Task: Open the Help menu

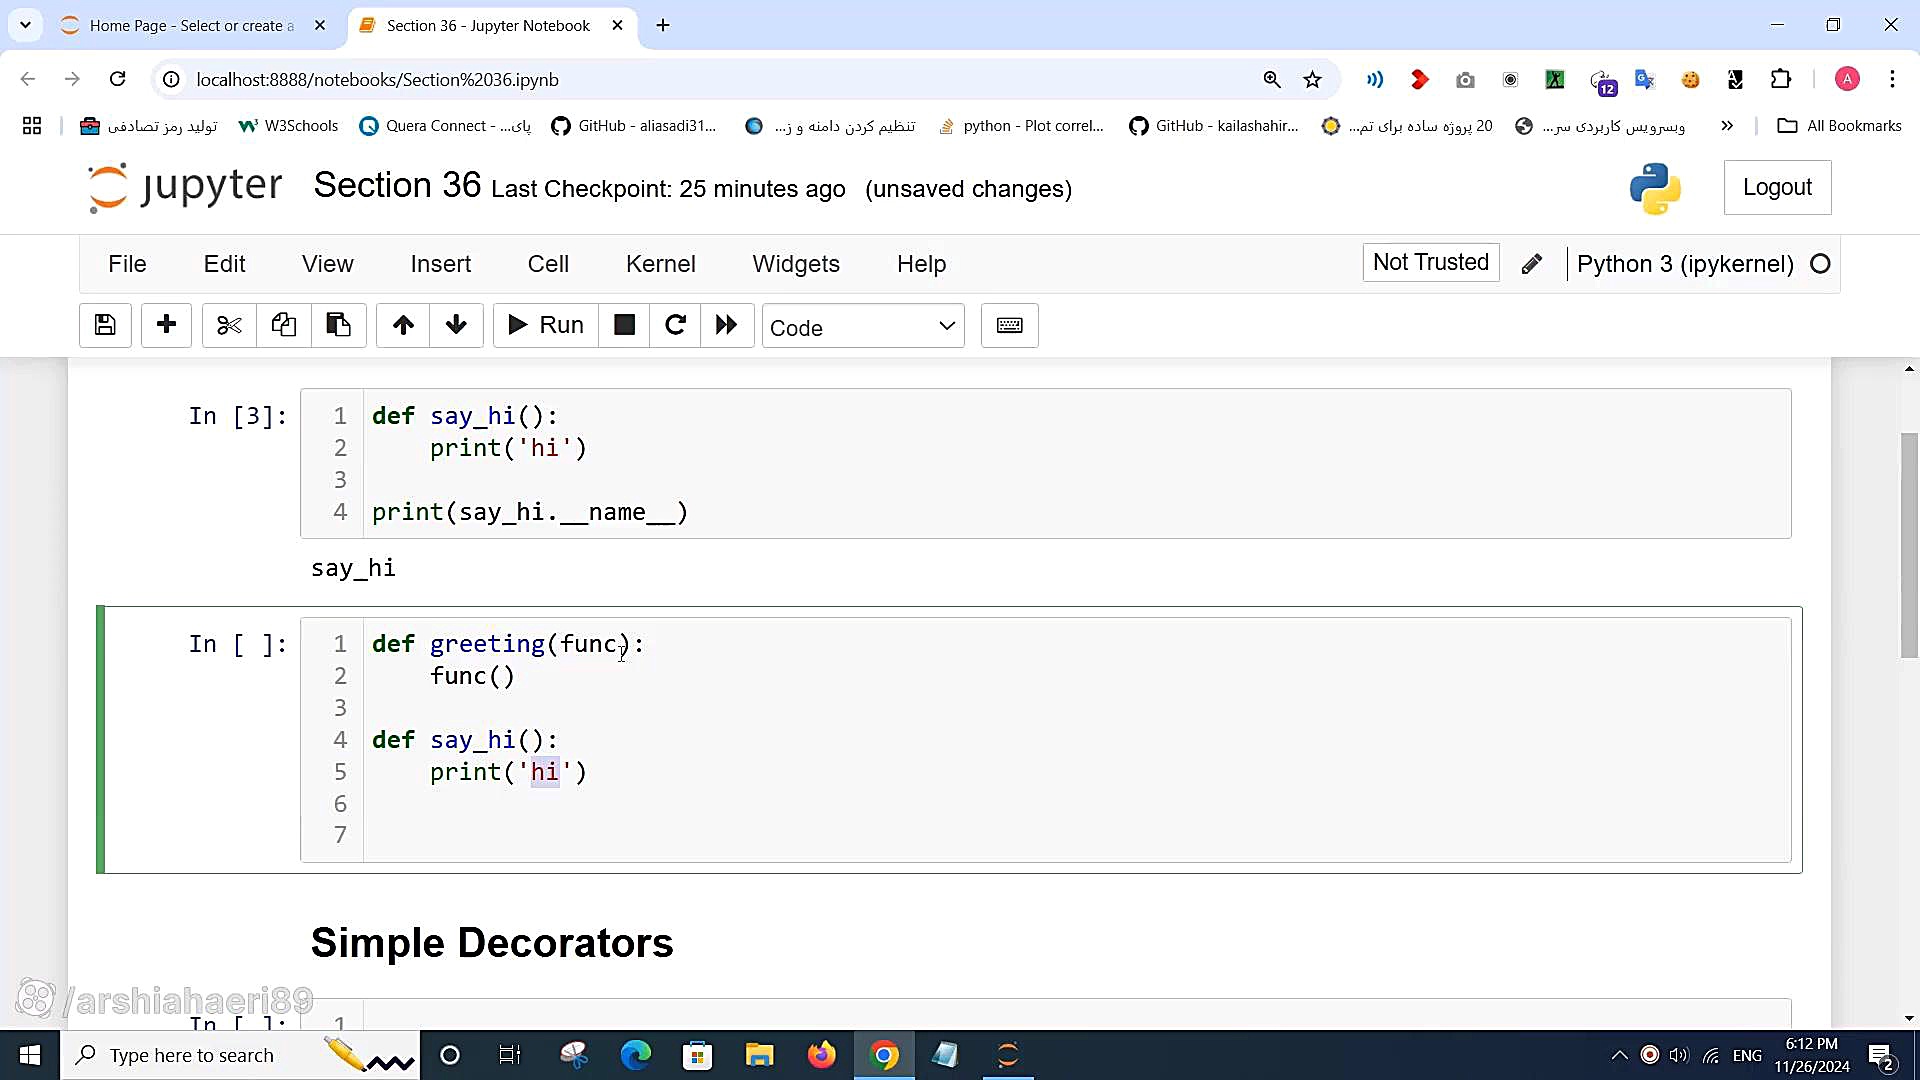Action: (x=921, y=264)
